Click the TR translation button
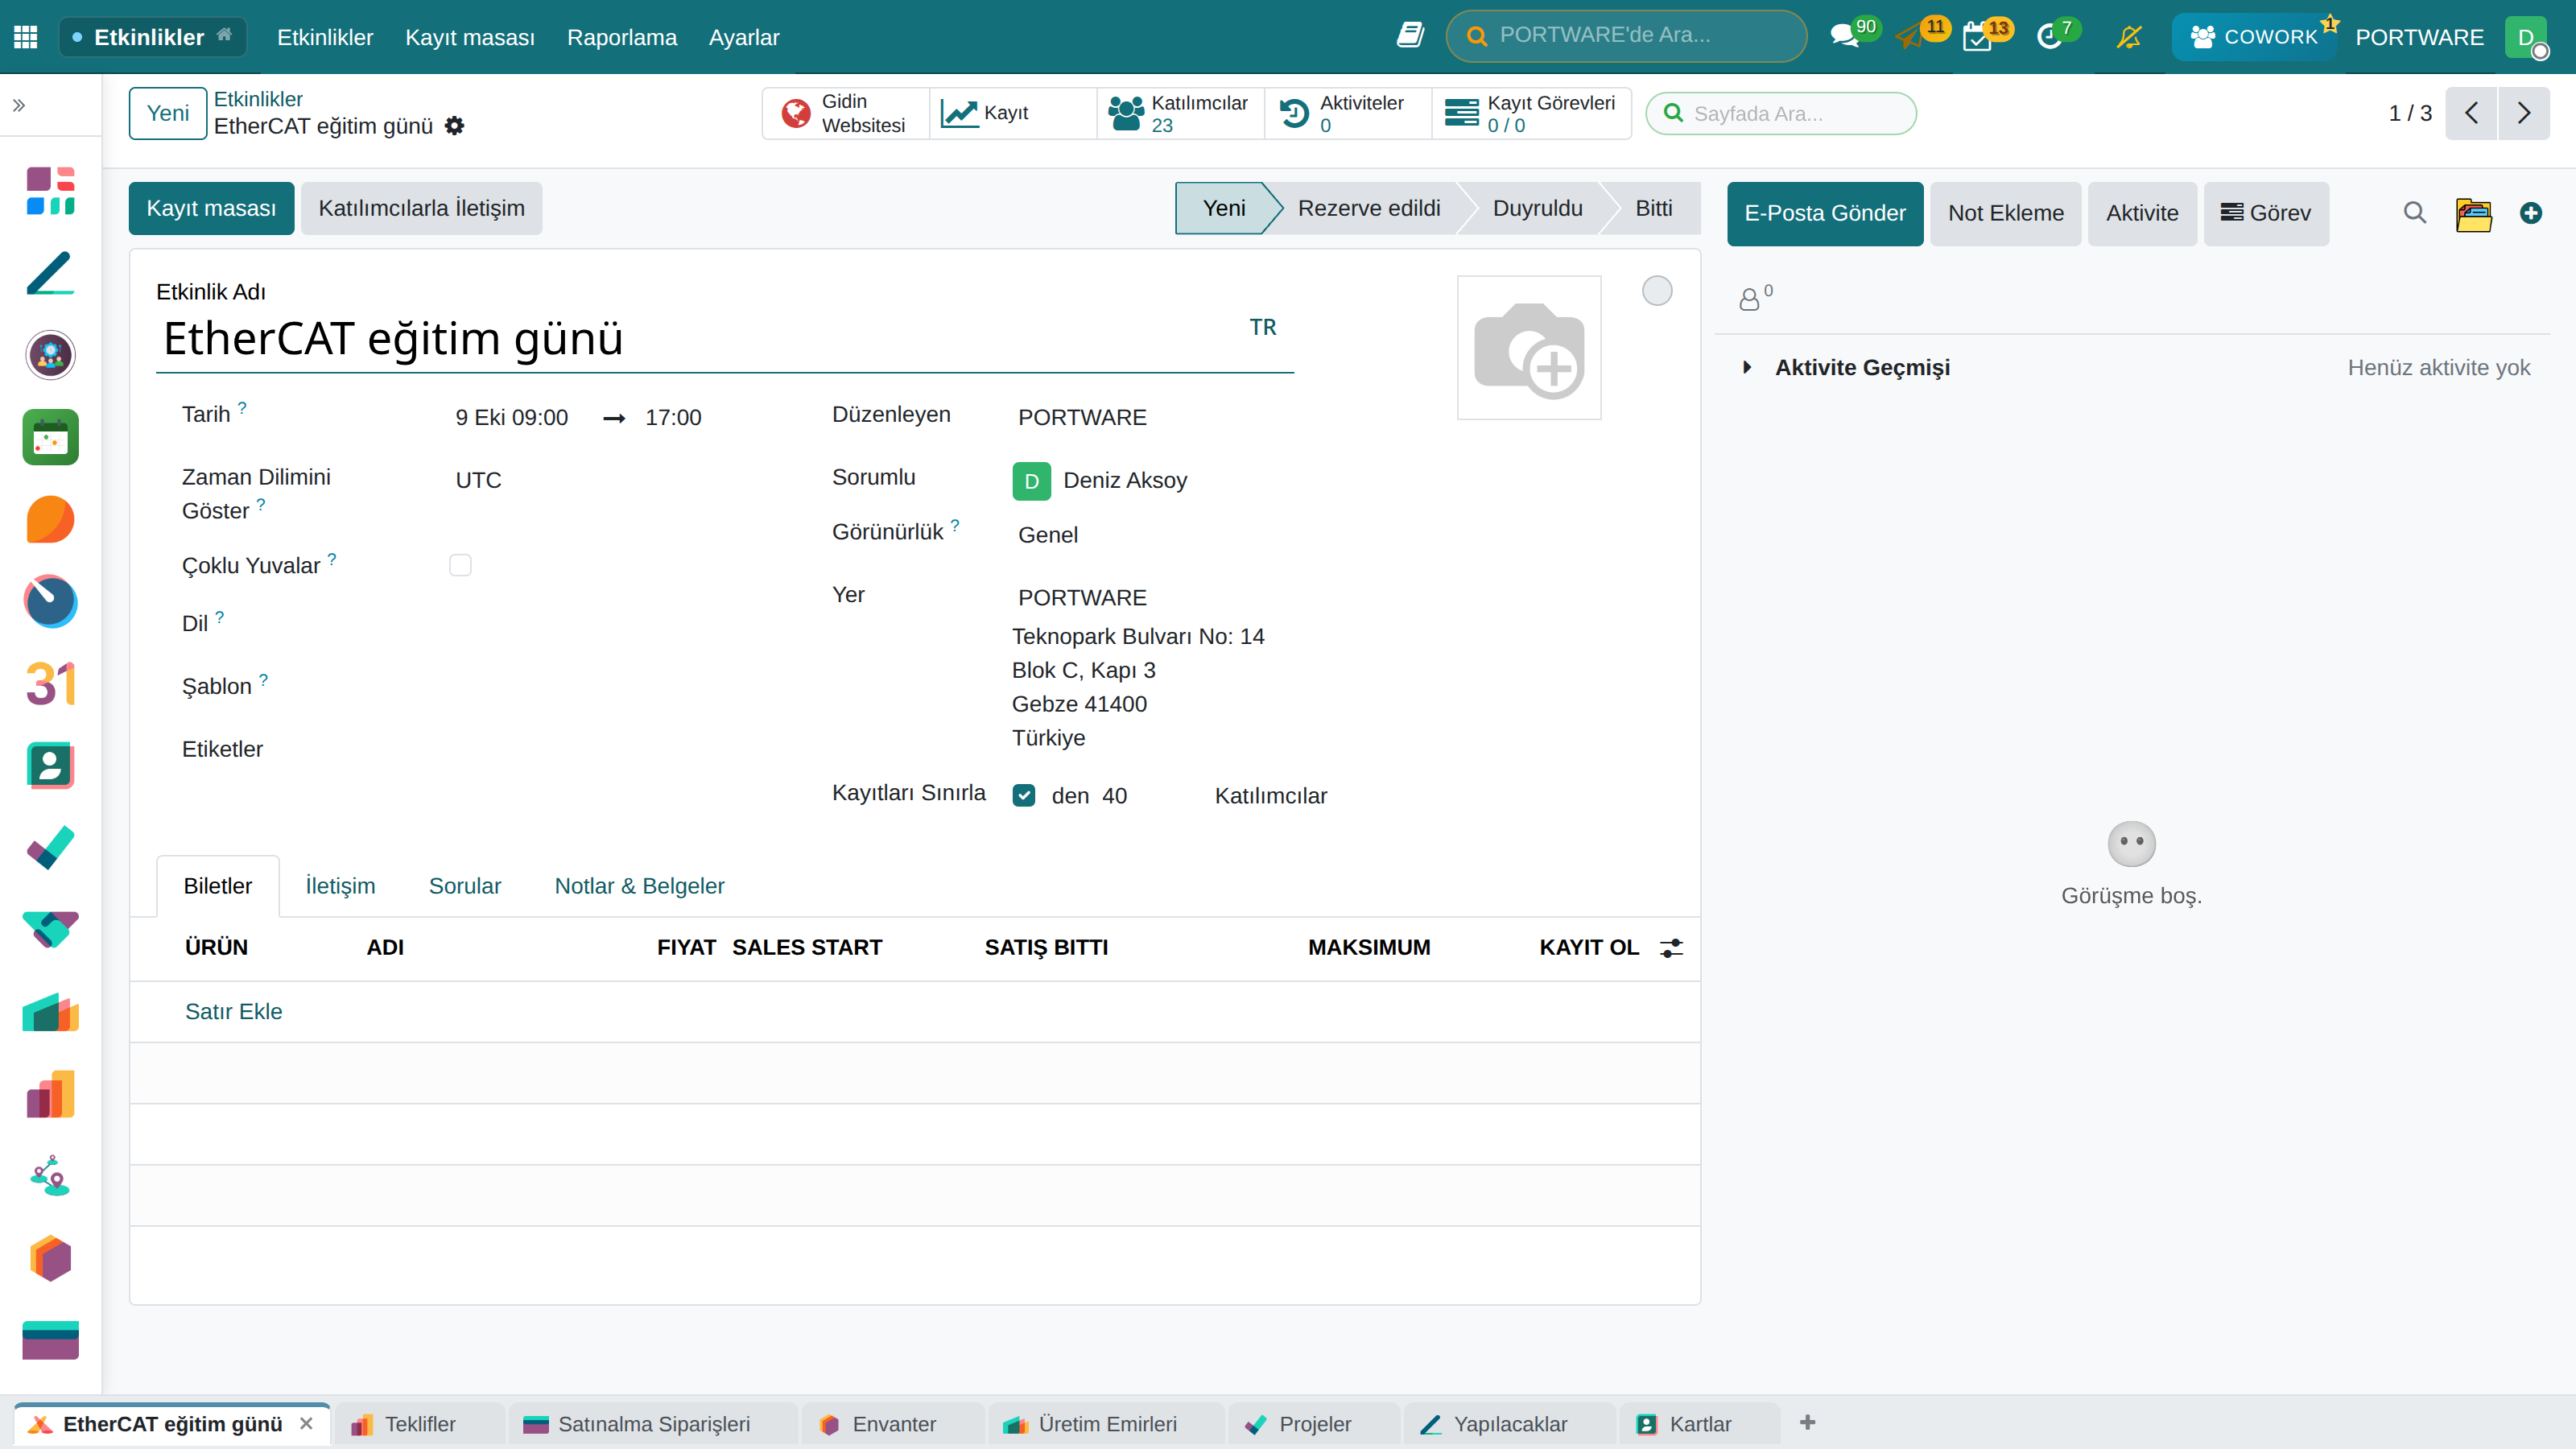2576x1449 pixels. pos(1263,327)
